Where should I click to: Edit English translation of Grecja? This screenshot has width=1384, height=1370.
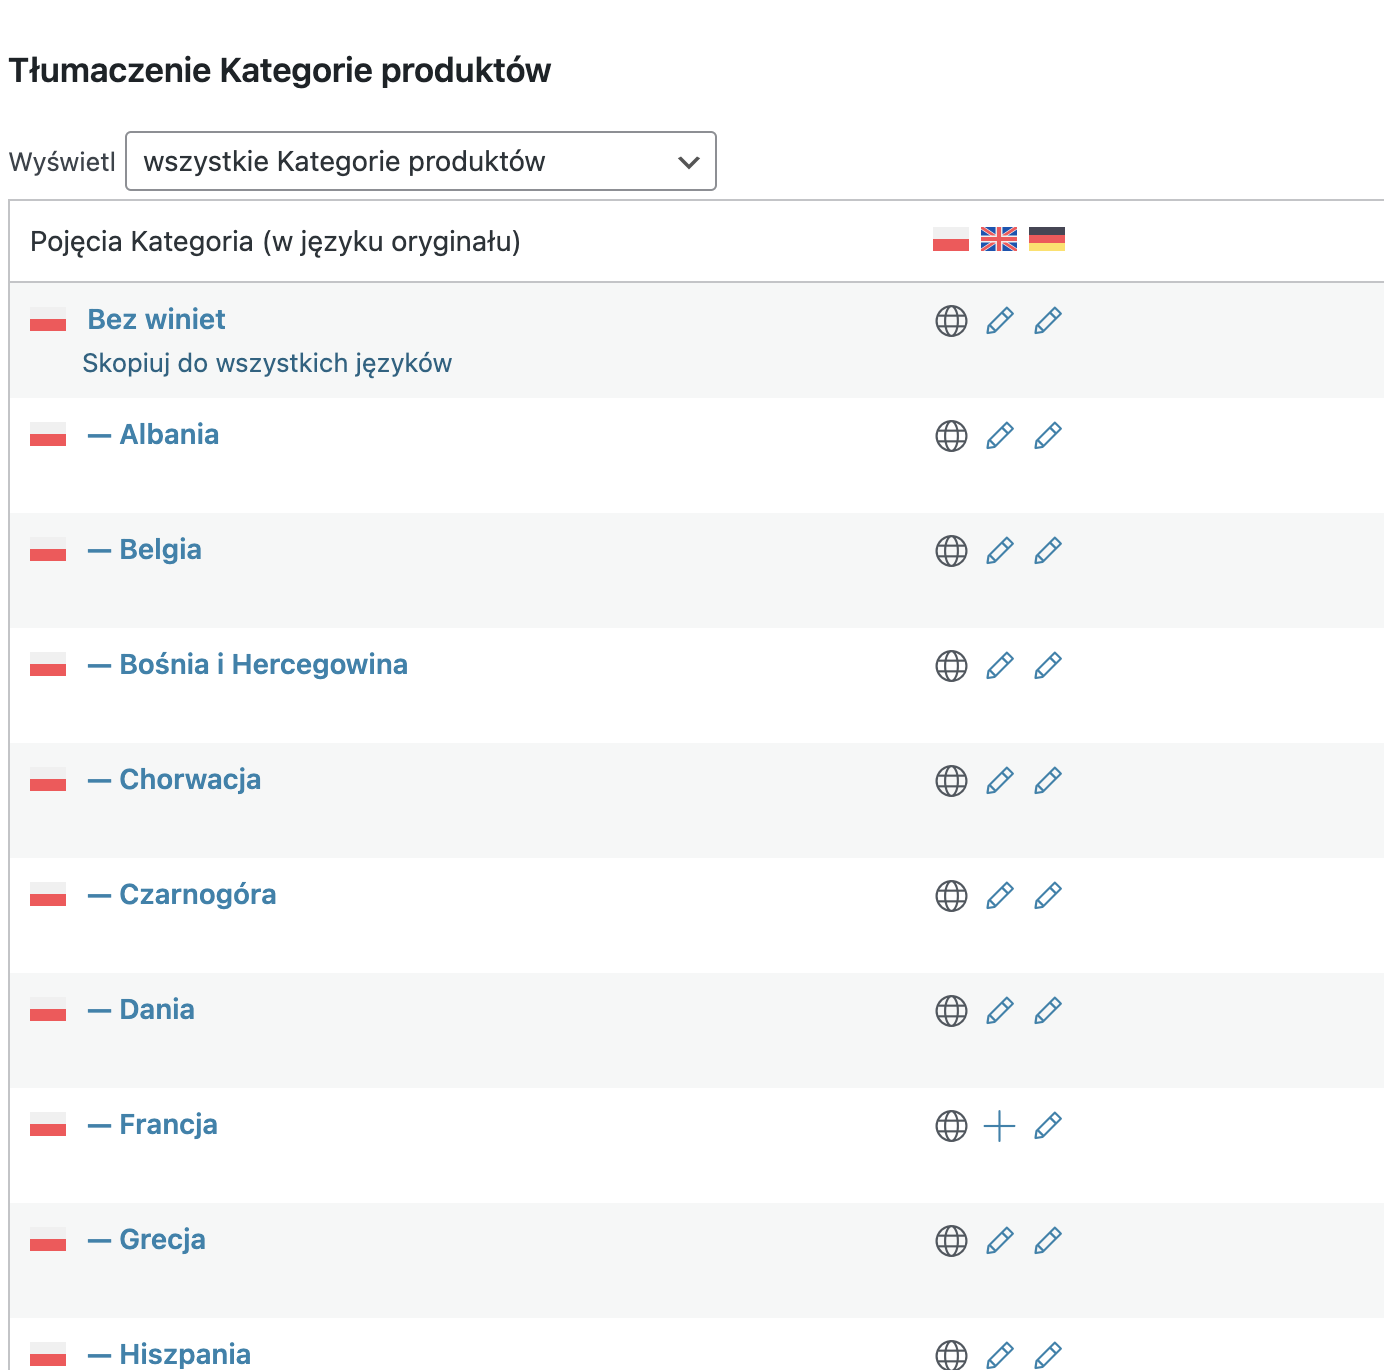[999, 1241]
